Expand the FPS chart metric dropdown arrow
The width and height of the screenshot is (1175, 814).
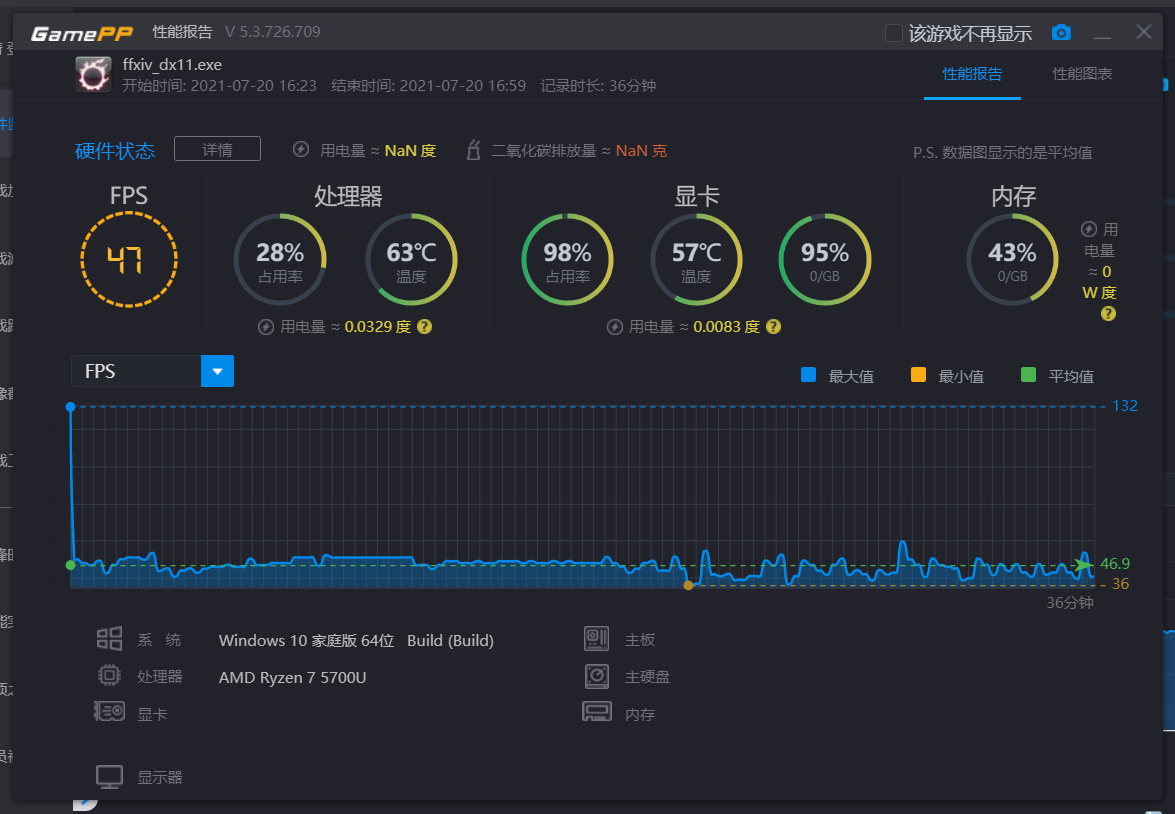[217, 371]
